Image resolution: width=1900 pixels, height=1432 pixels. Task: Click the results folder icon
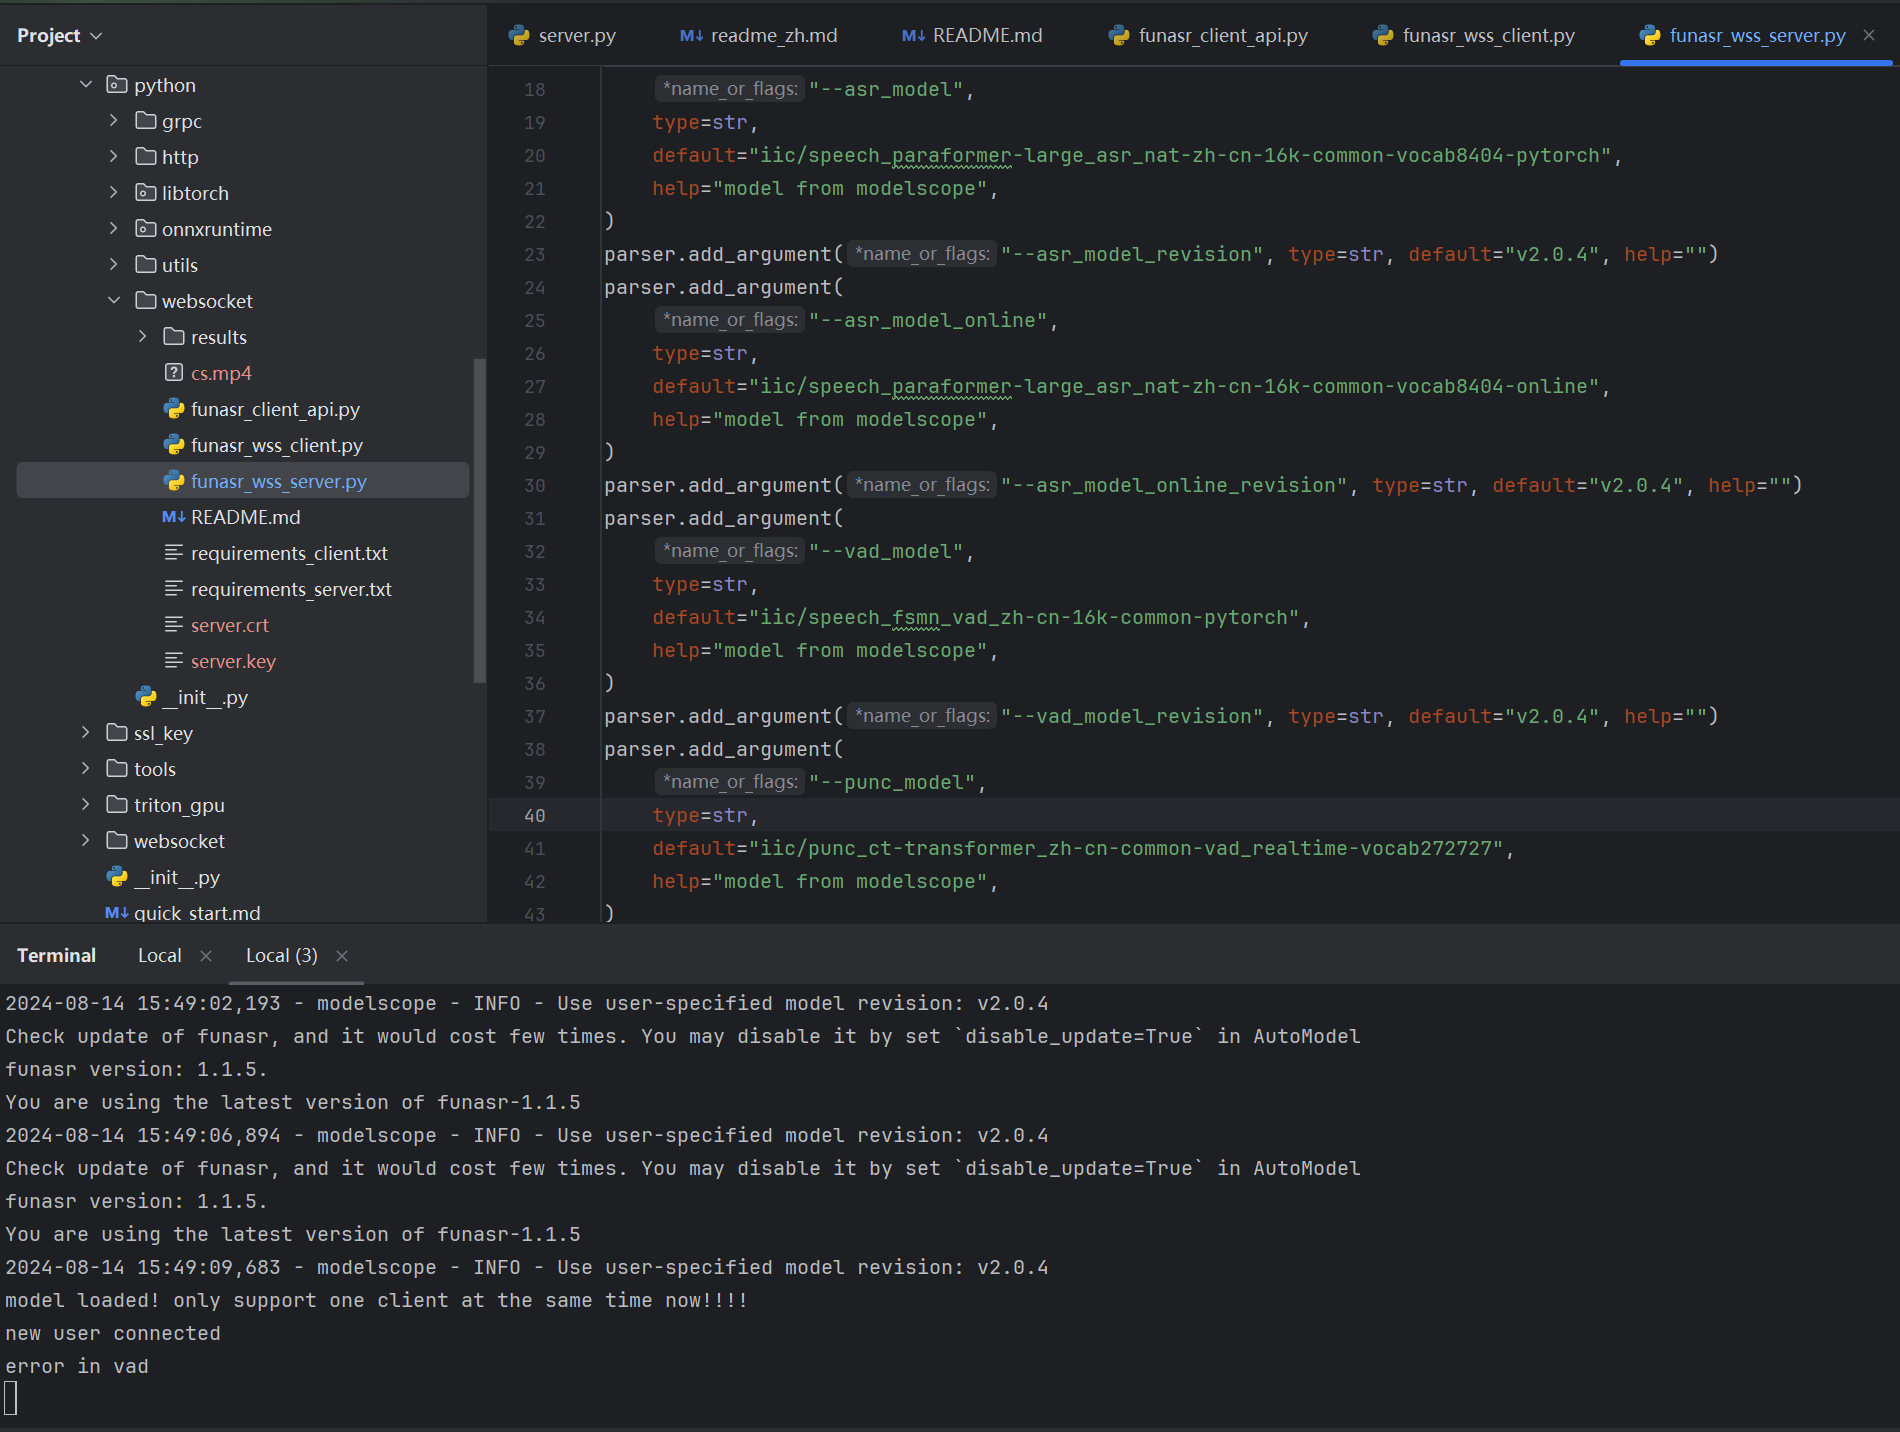(174, 337)
